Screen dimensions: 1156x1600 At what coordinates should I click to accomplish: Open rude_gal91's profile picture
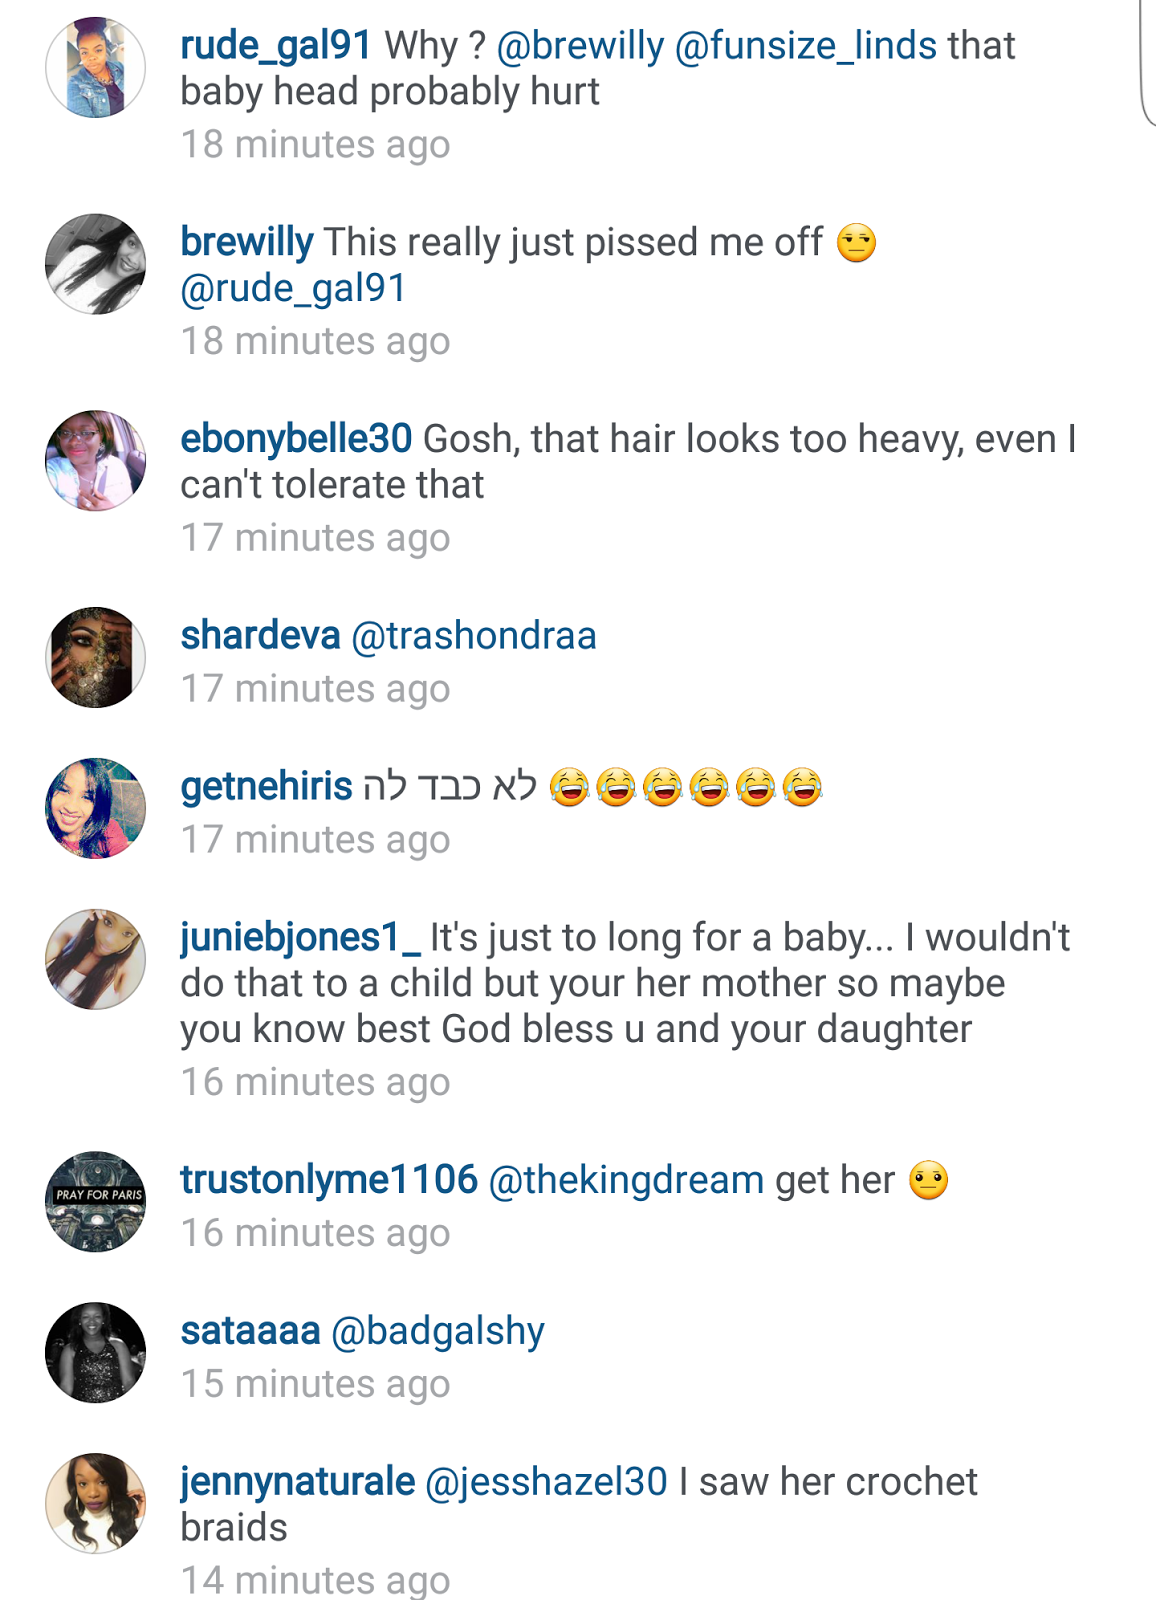tap(95, 67)
